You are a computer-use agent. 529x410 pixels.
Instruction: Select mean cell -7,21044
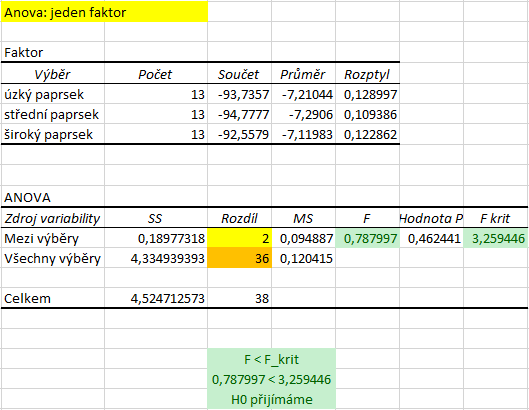(304, 94)
